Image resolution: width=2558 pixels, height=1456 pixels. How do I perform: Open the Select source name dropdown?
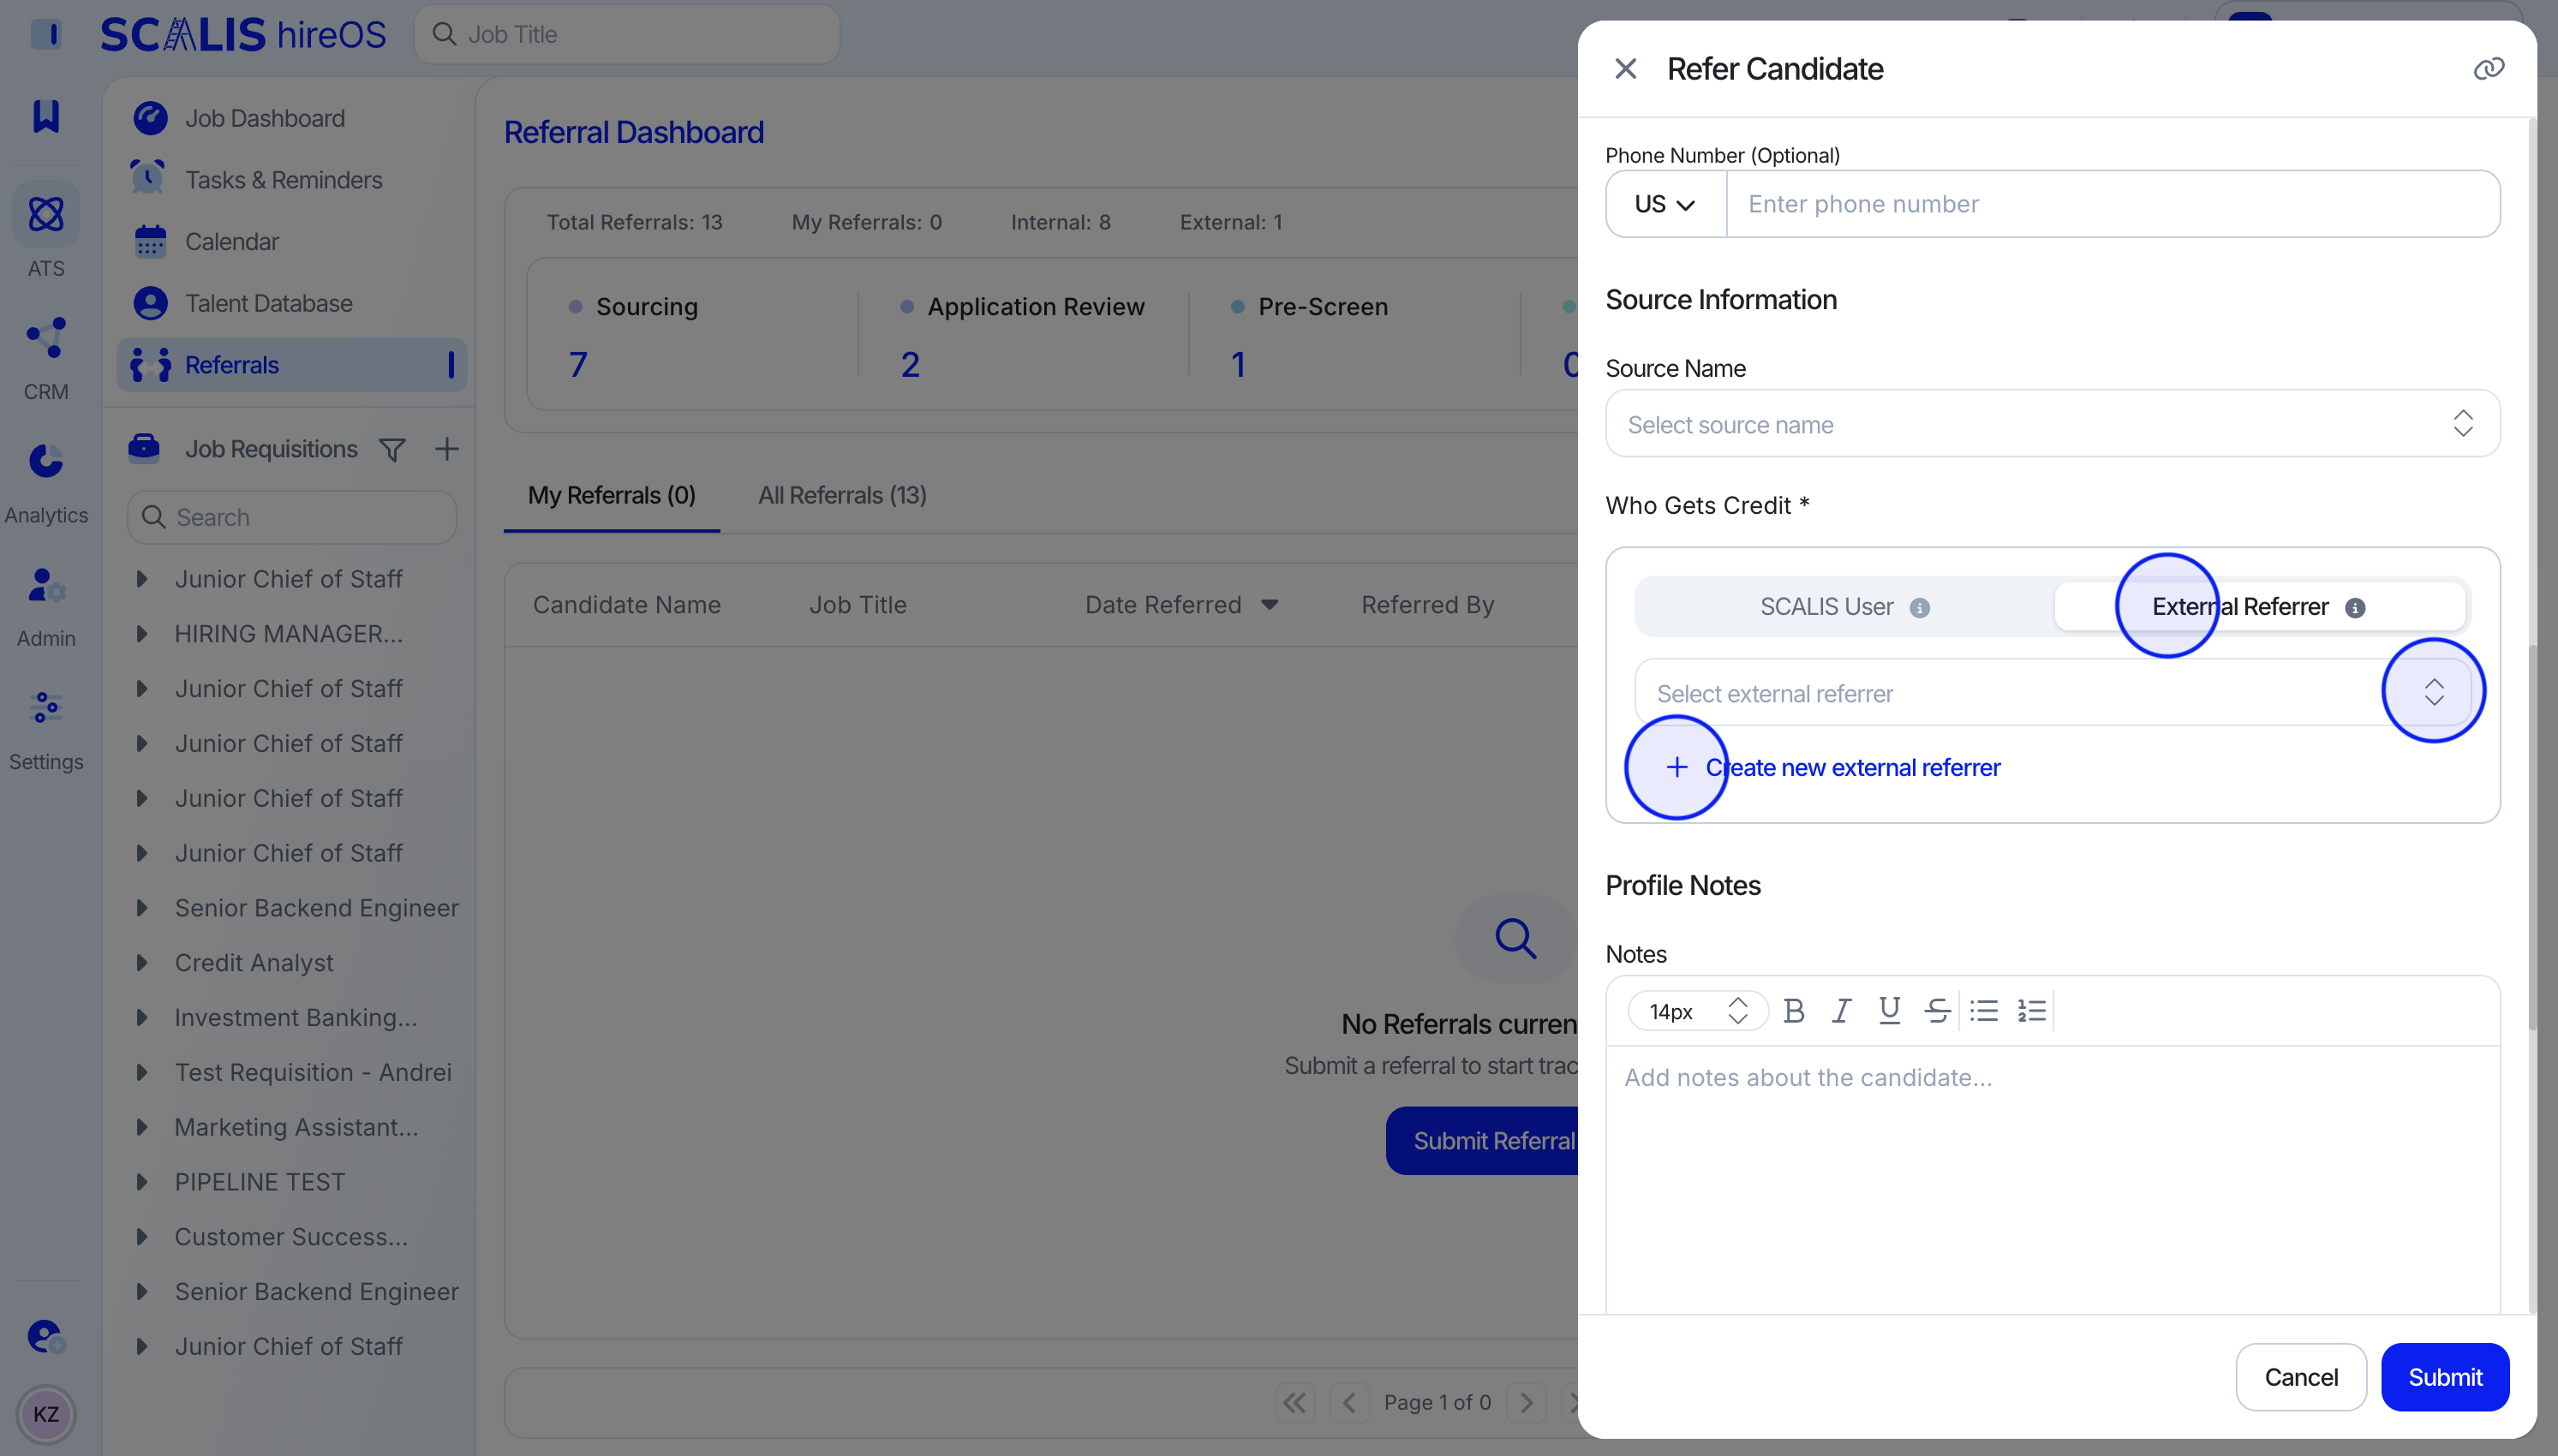click(x=2052, y=424)
